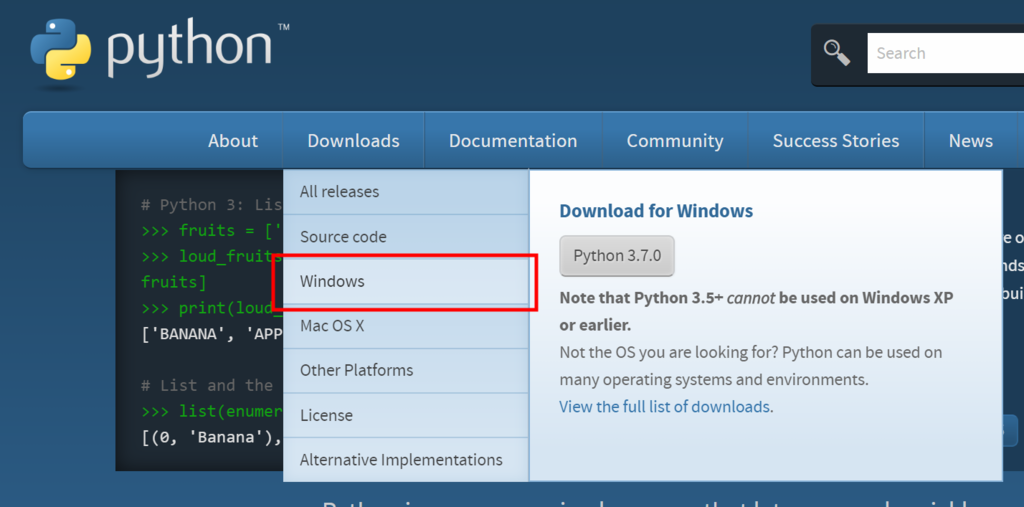Click the ">>> print(loud_" code line
This screenshot has height=507, width=1024.
click(x=212, y=308)
